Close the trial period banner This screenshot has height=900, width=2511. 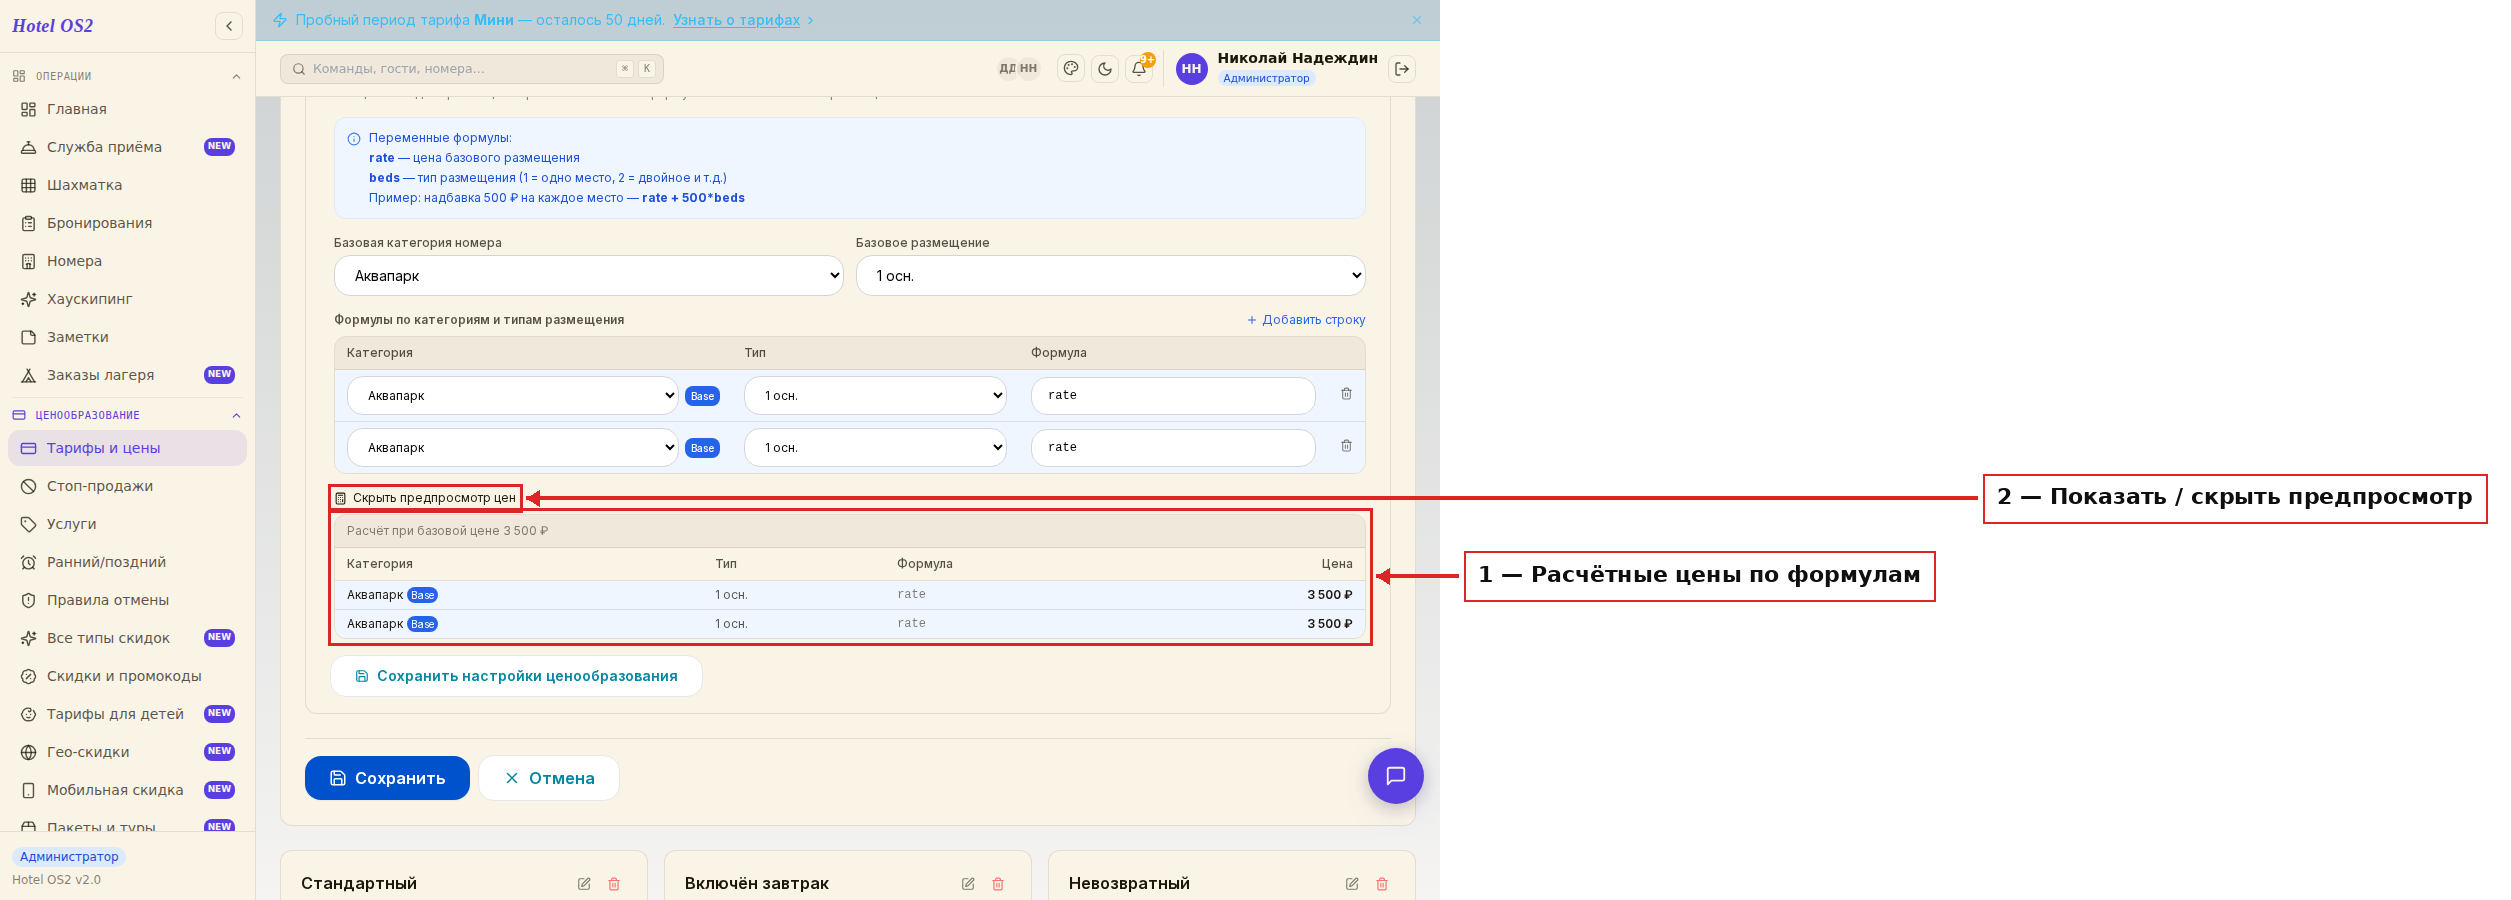(x=1417, y=20)
